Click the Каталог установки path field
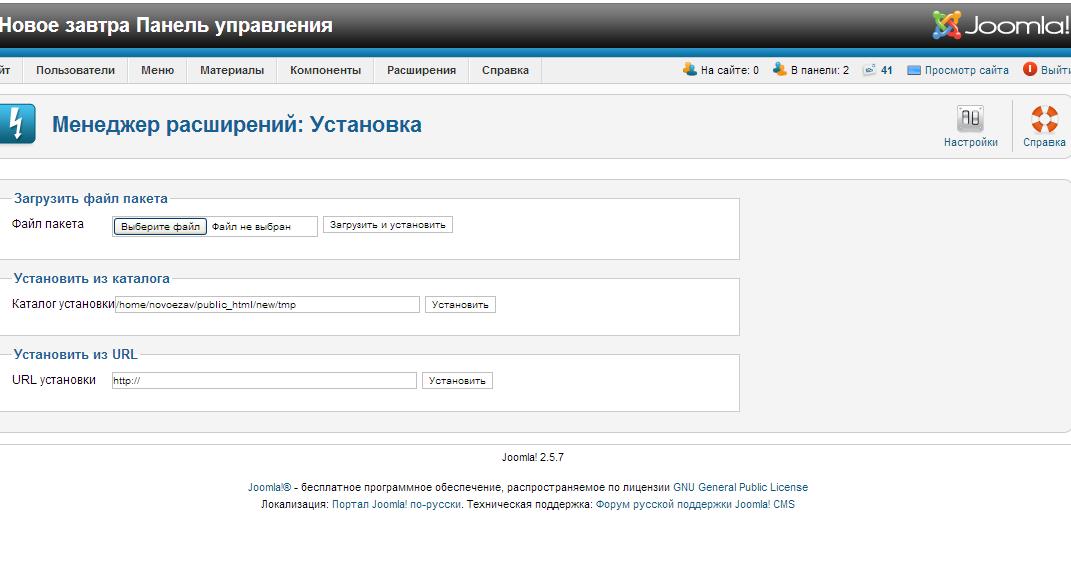The image size is (1071, 566). coord(268,305)
